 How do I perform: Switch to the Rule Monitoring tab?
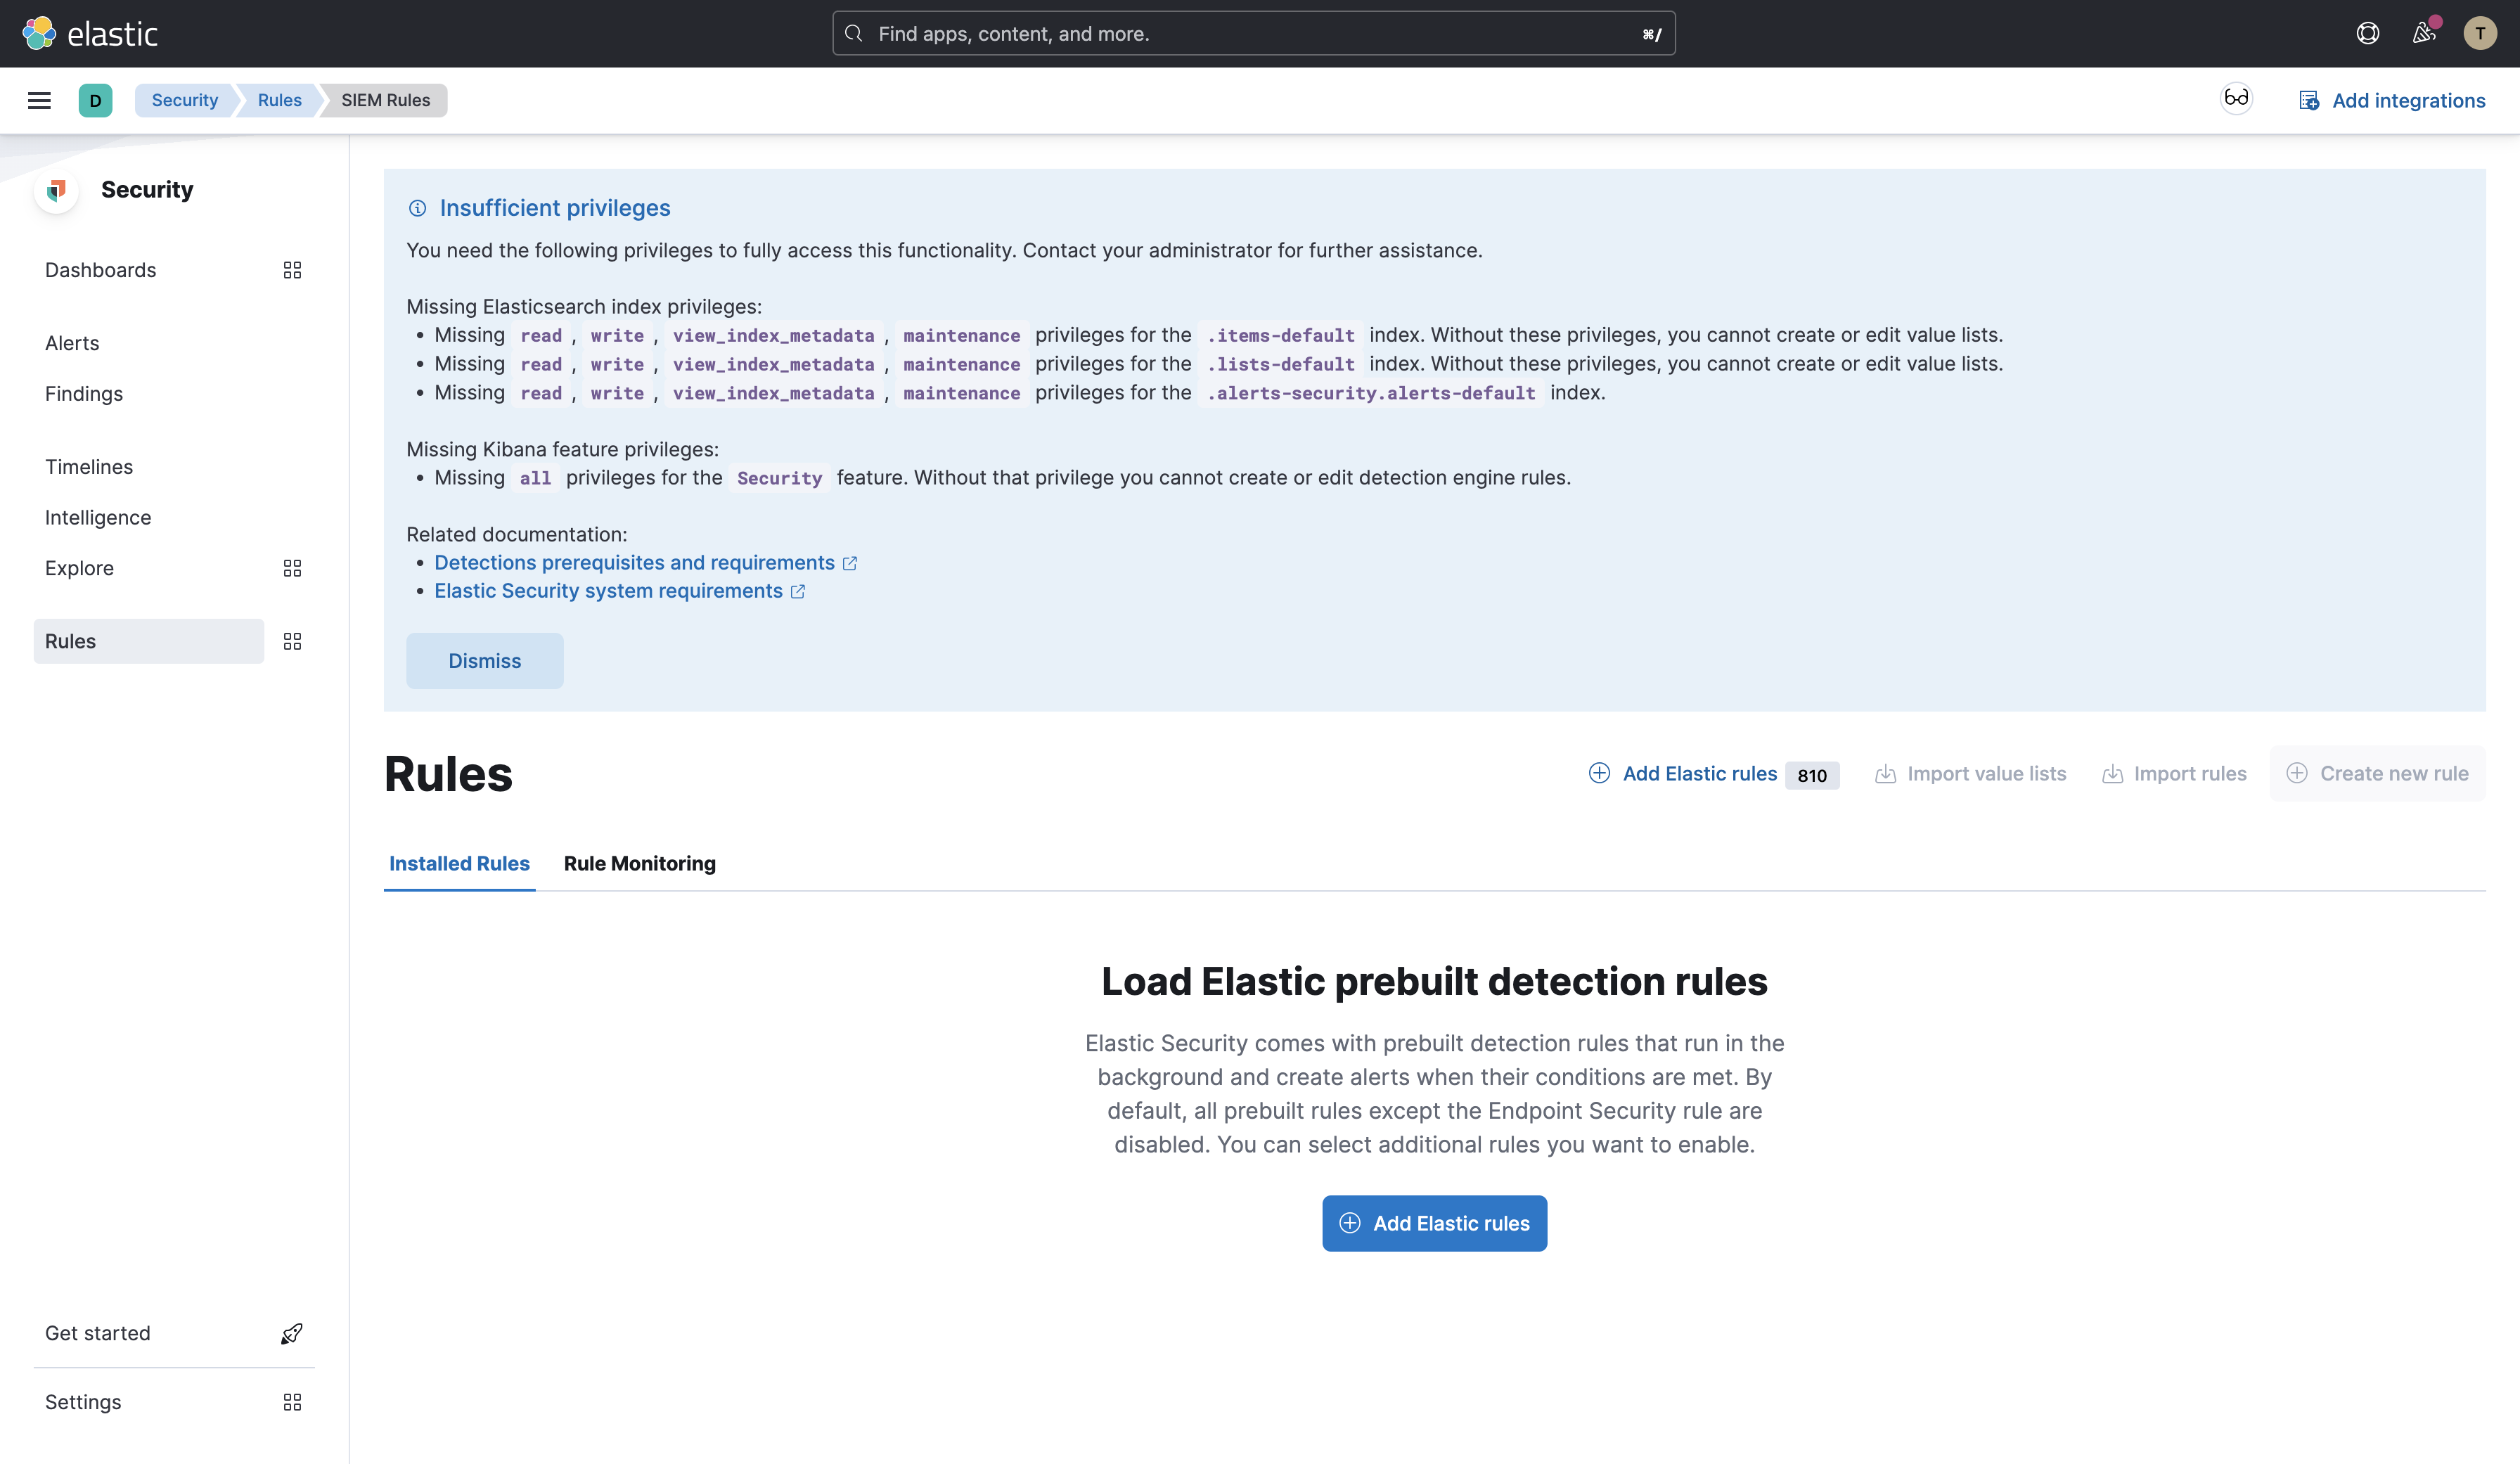pyautogui.click(x=640, y=864)
